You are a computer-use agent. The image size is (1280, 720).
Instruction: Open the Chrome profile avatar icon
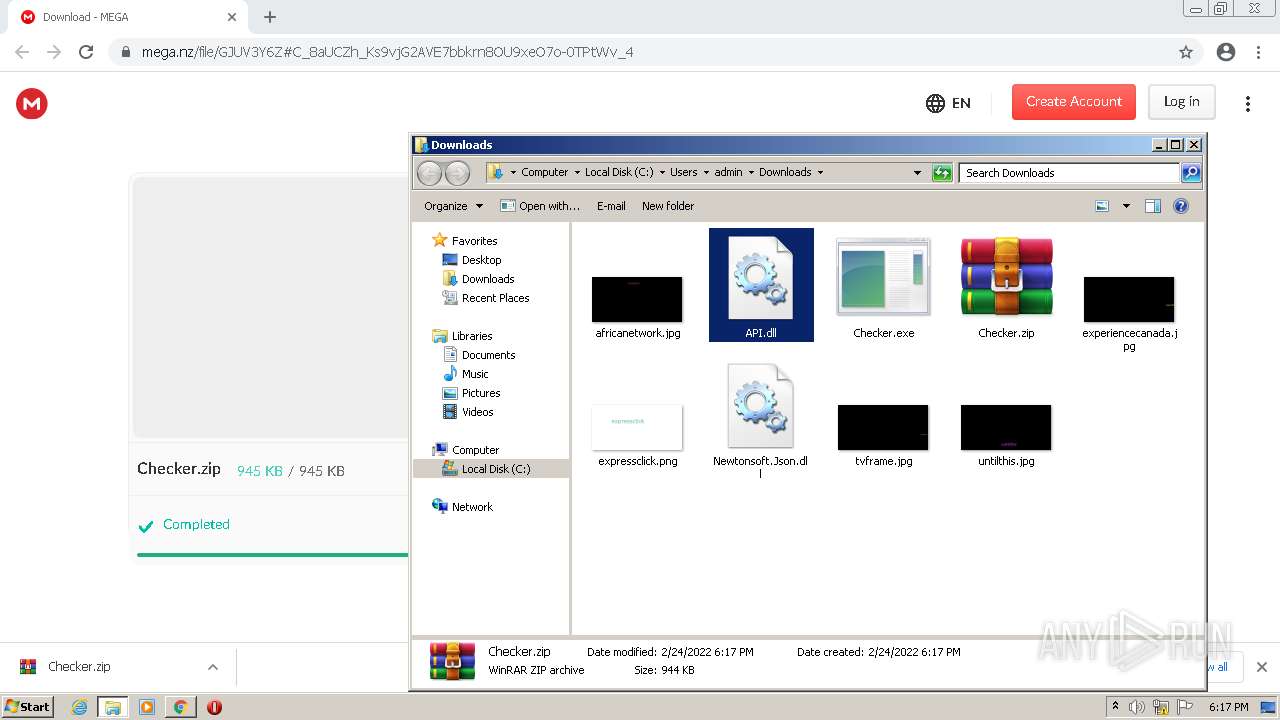1226,52
